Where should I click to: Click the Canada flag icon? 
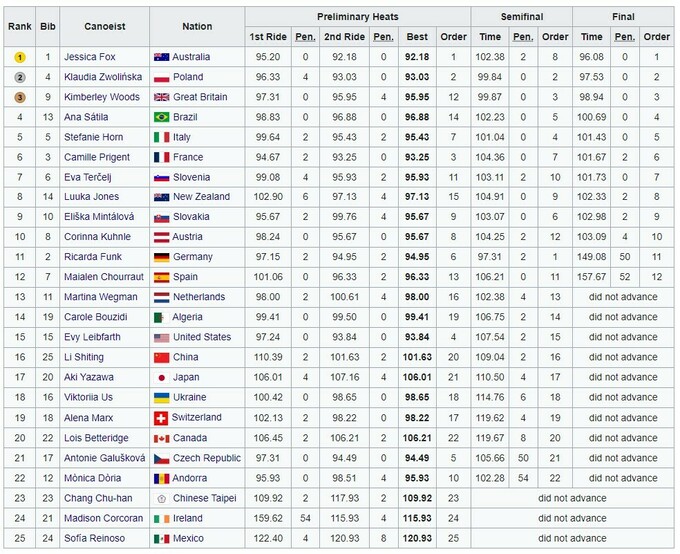point(161,438)
